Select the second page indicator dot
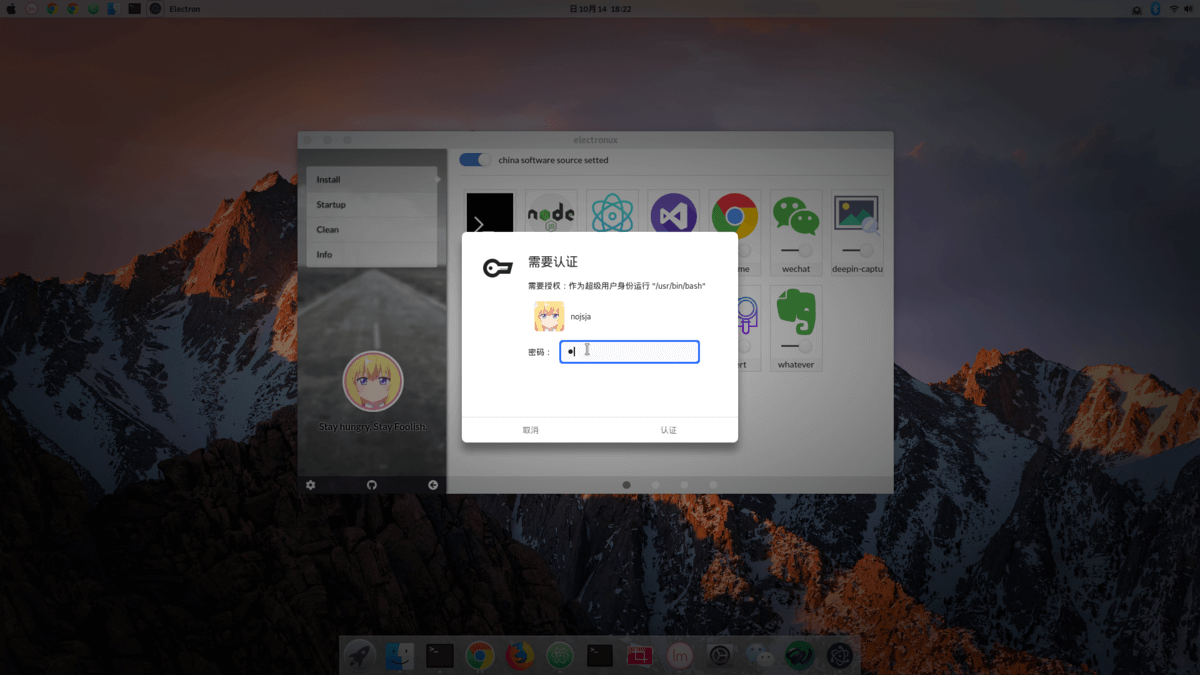This screenshot has height=675, width=1200. pos(655,484)
